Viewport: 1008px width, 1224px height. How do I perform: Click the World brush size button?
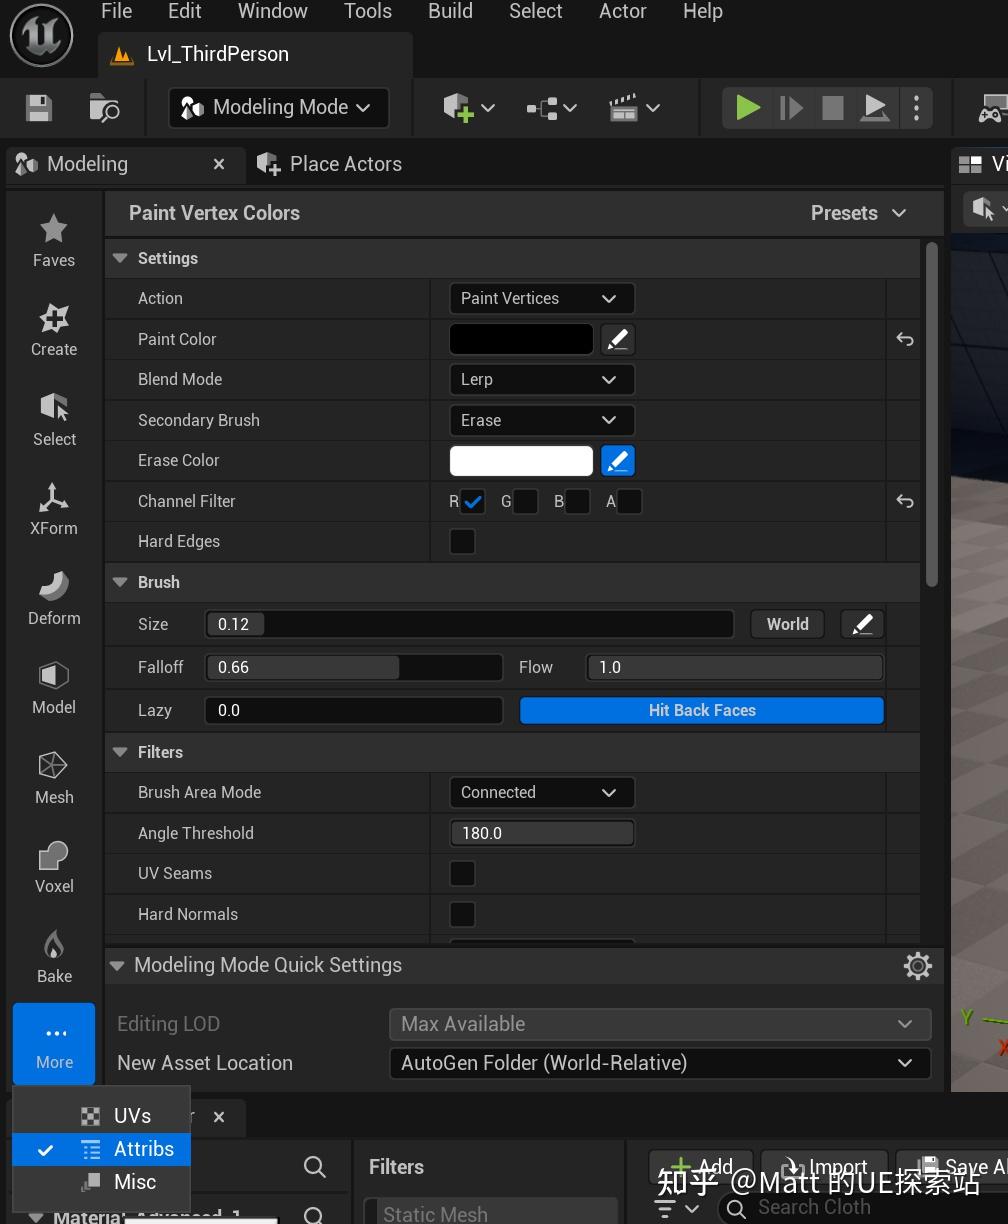787,624
